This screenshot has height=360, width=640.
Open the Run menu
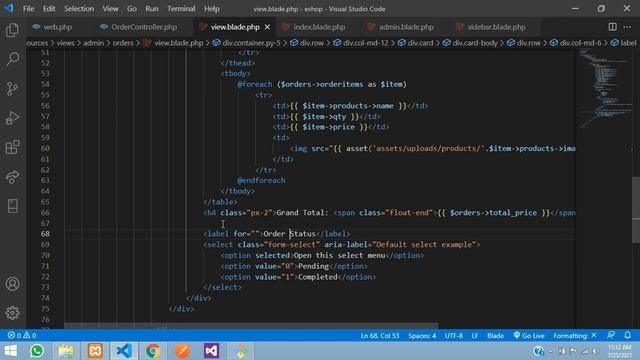pos(152,9)
